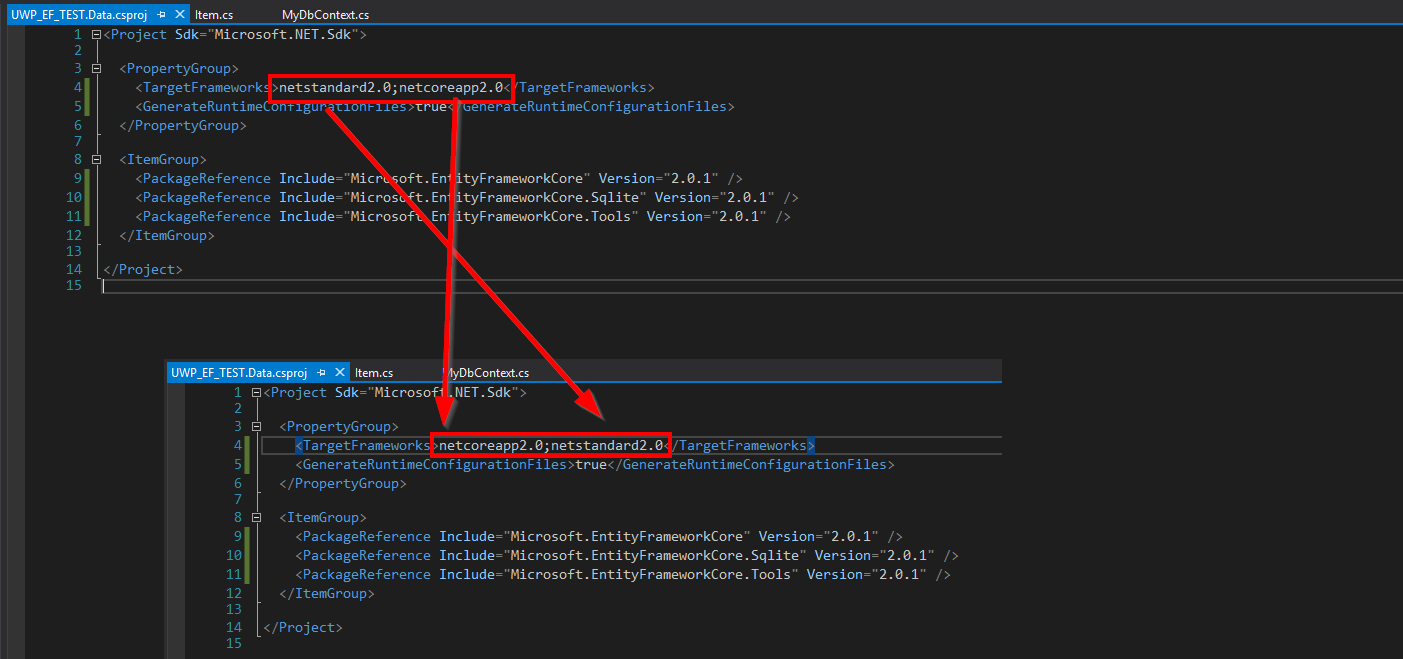Pin toggle on upper editor's UWP_EF_TEST.Data.csproj tab
This screenshot has height=659, width=1403.
[x=162, y=16]
